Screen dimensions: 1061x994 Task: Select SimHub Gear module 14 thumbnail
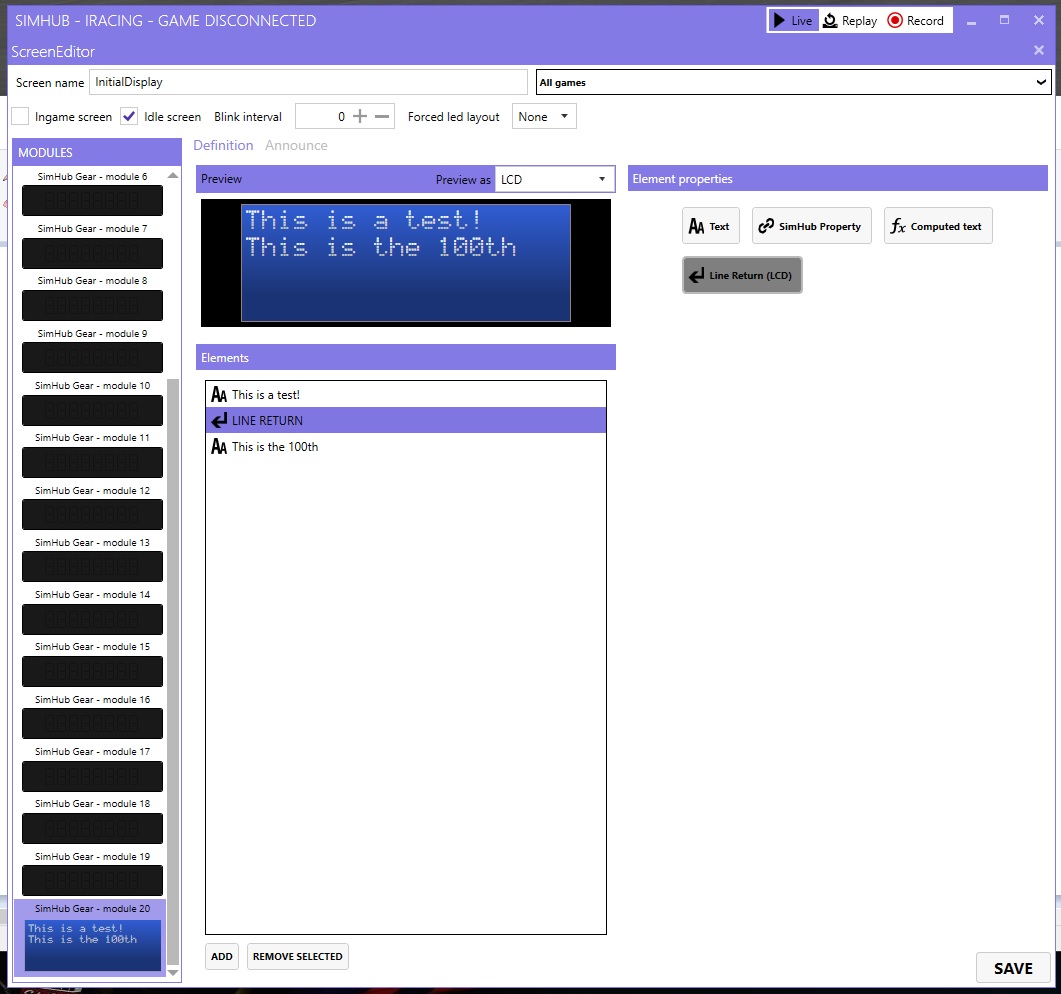(x=92, y=619)
